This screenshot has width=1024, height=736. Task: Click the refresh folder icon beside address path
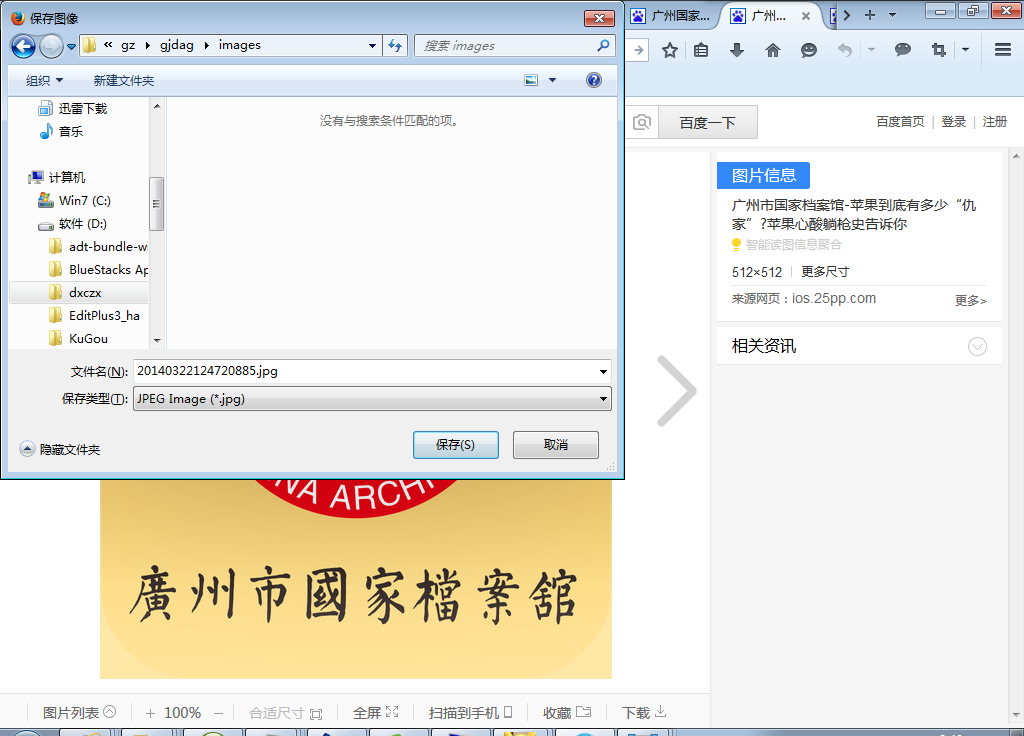[x=395, y=46]
